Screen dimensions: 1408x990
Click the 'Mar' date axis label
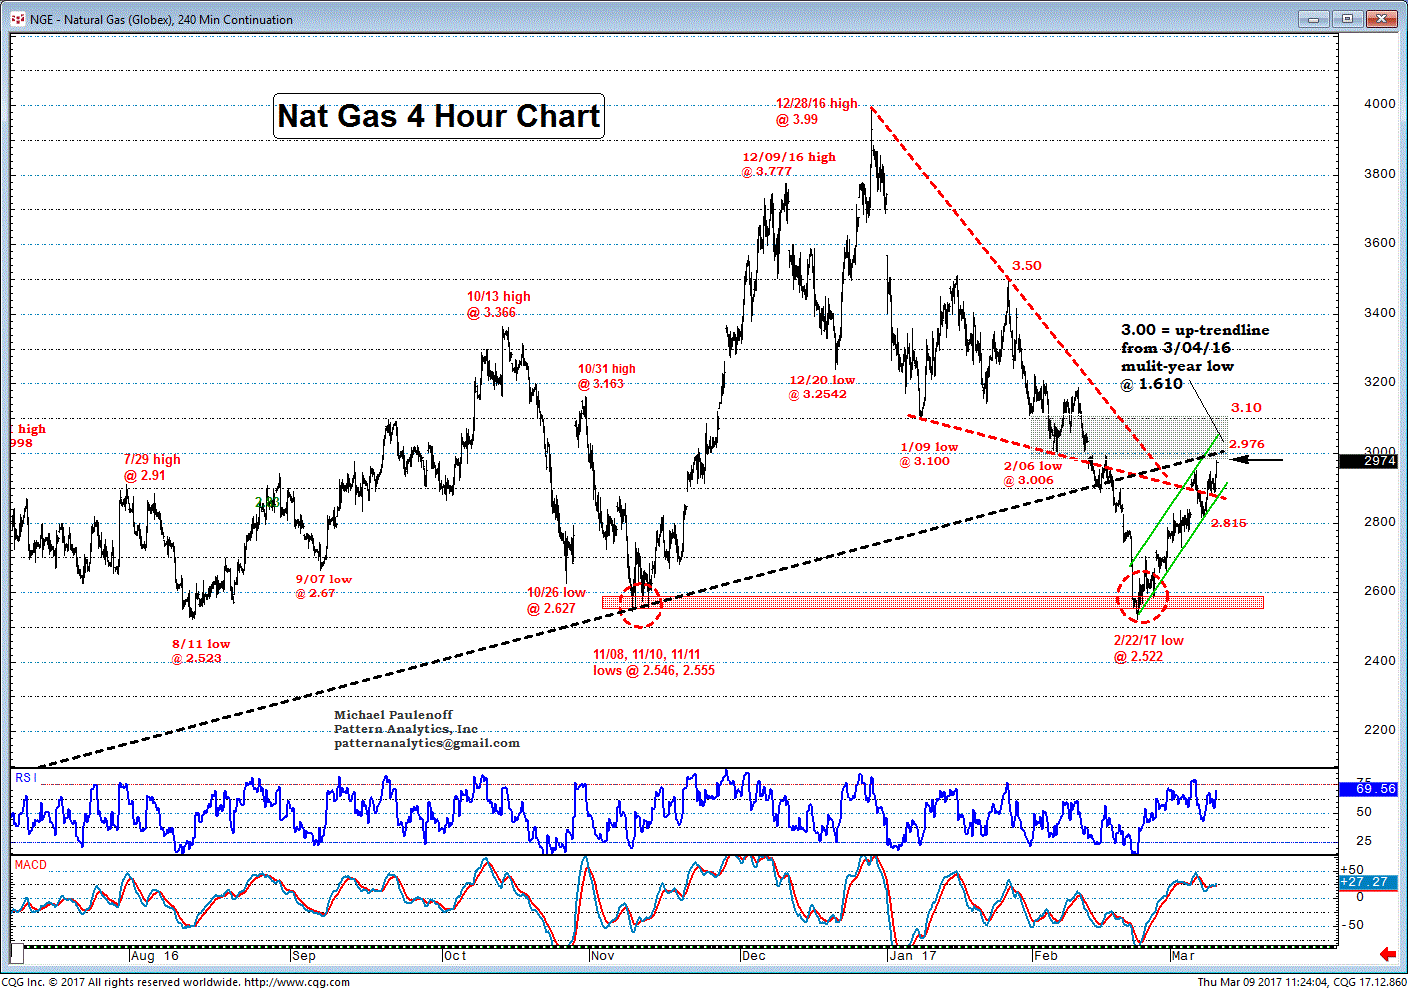(1183, 956)
